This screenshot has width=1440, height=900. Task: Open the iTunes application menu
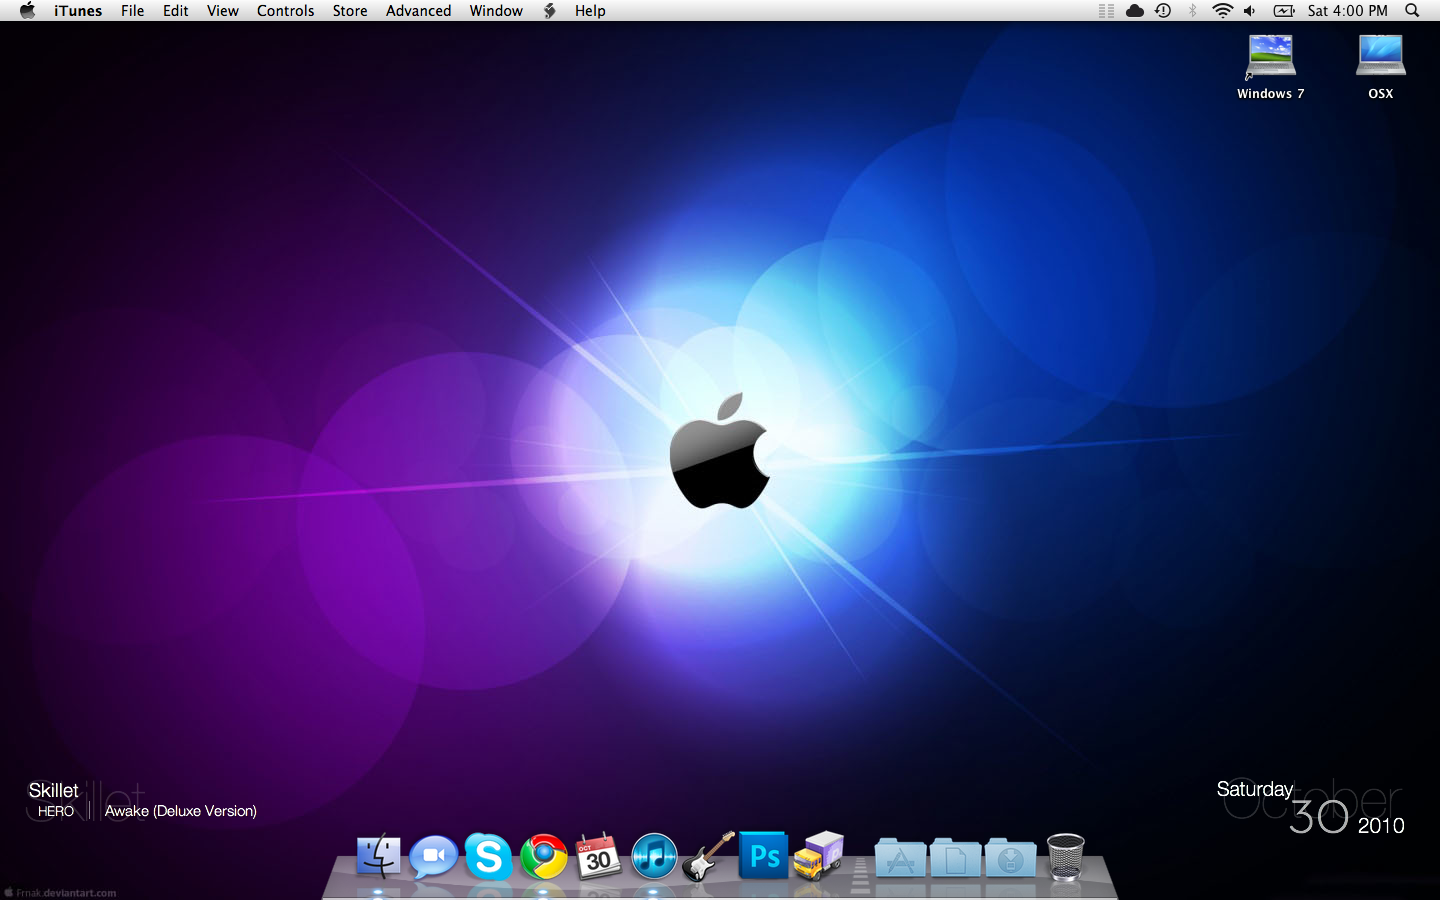pyautogui.click(x=78, y=10)
